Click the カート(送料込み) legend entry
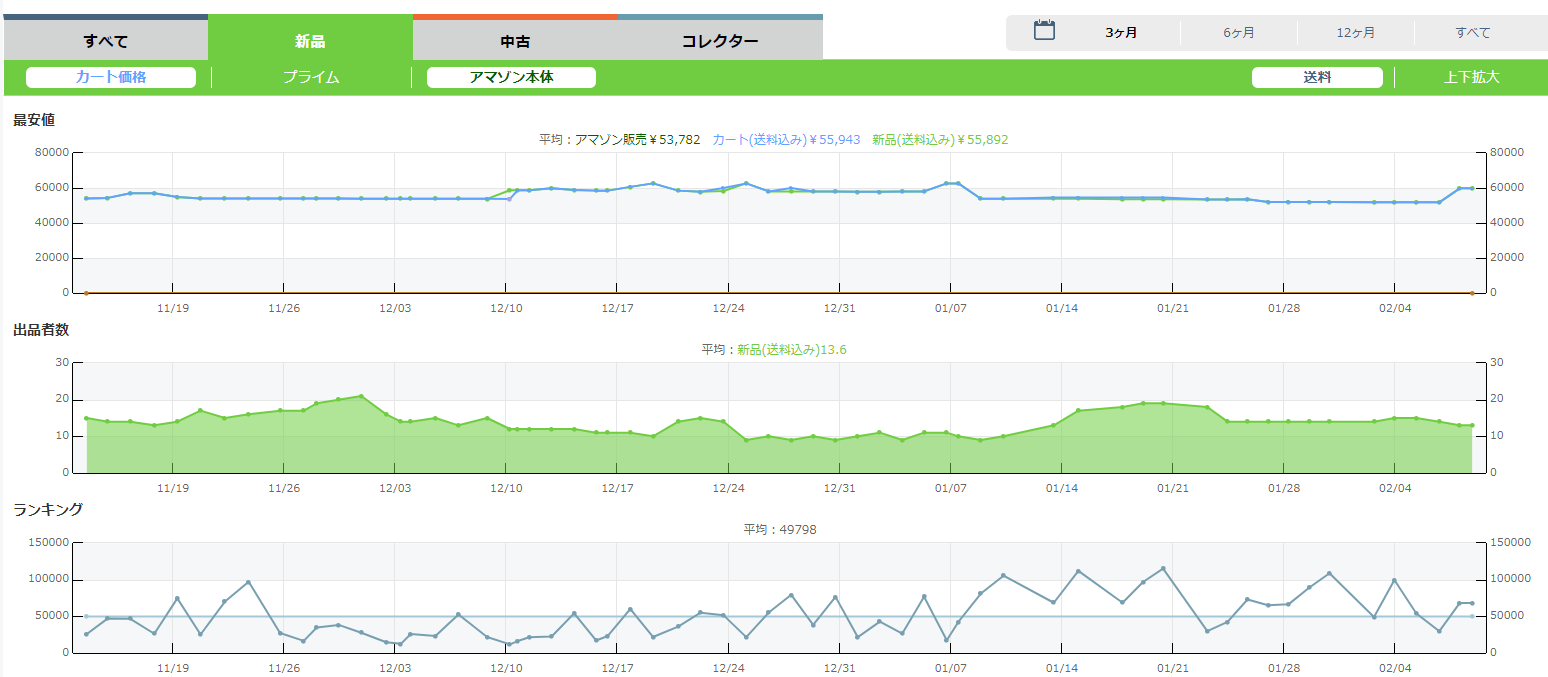 pyautogui.click(x=786, y=140)
